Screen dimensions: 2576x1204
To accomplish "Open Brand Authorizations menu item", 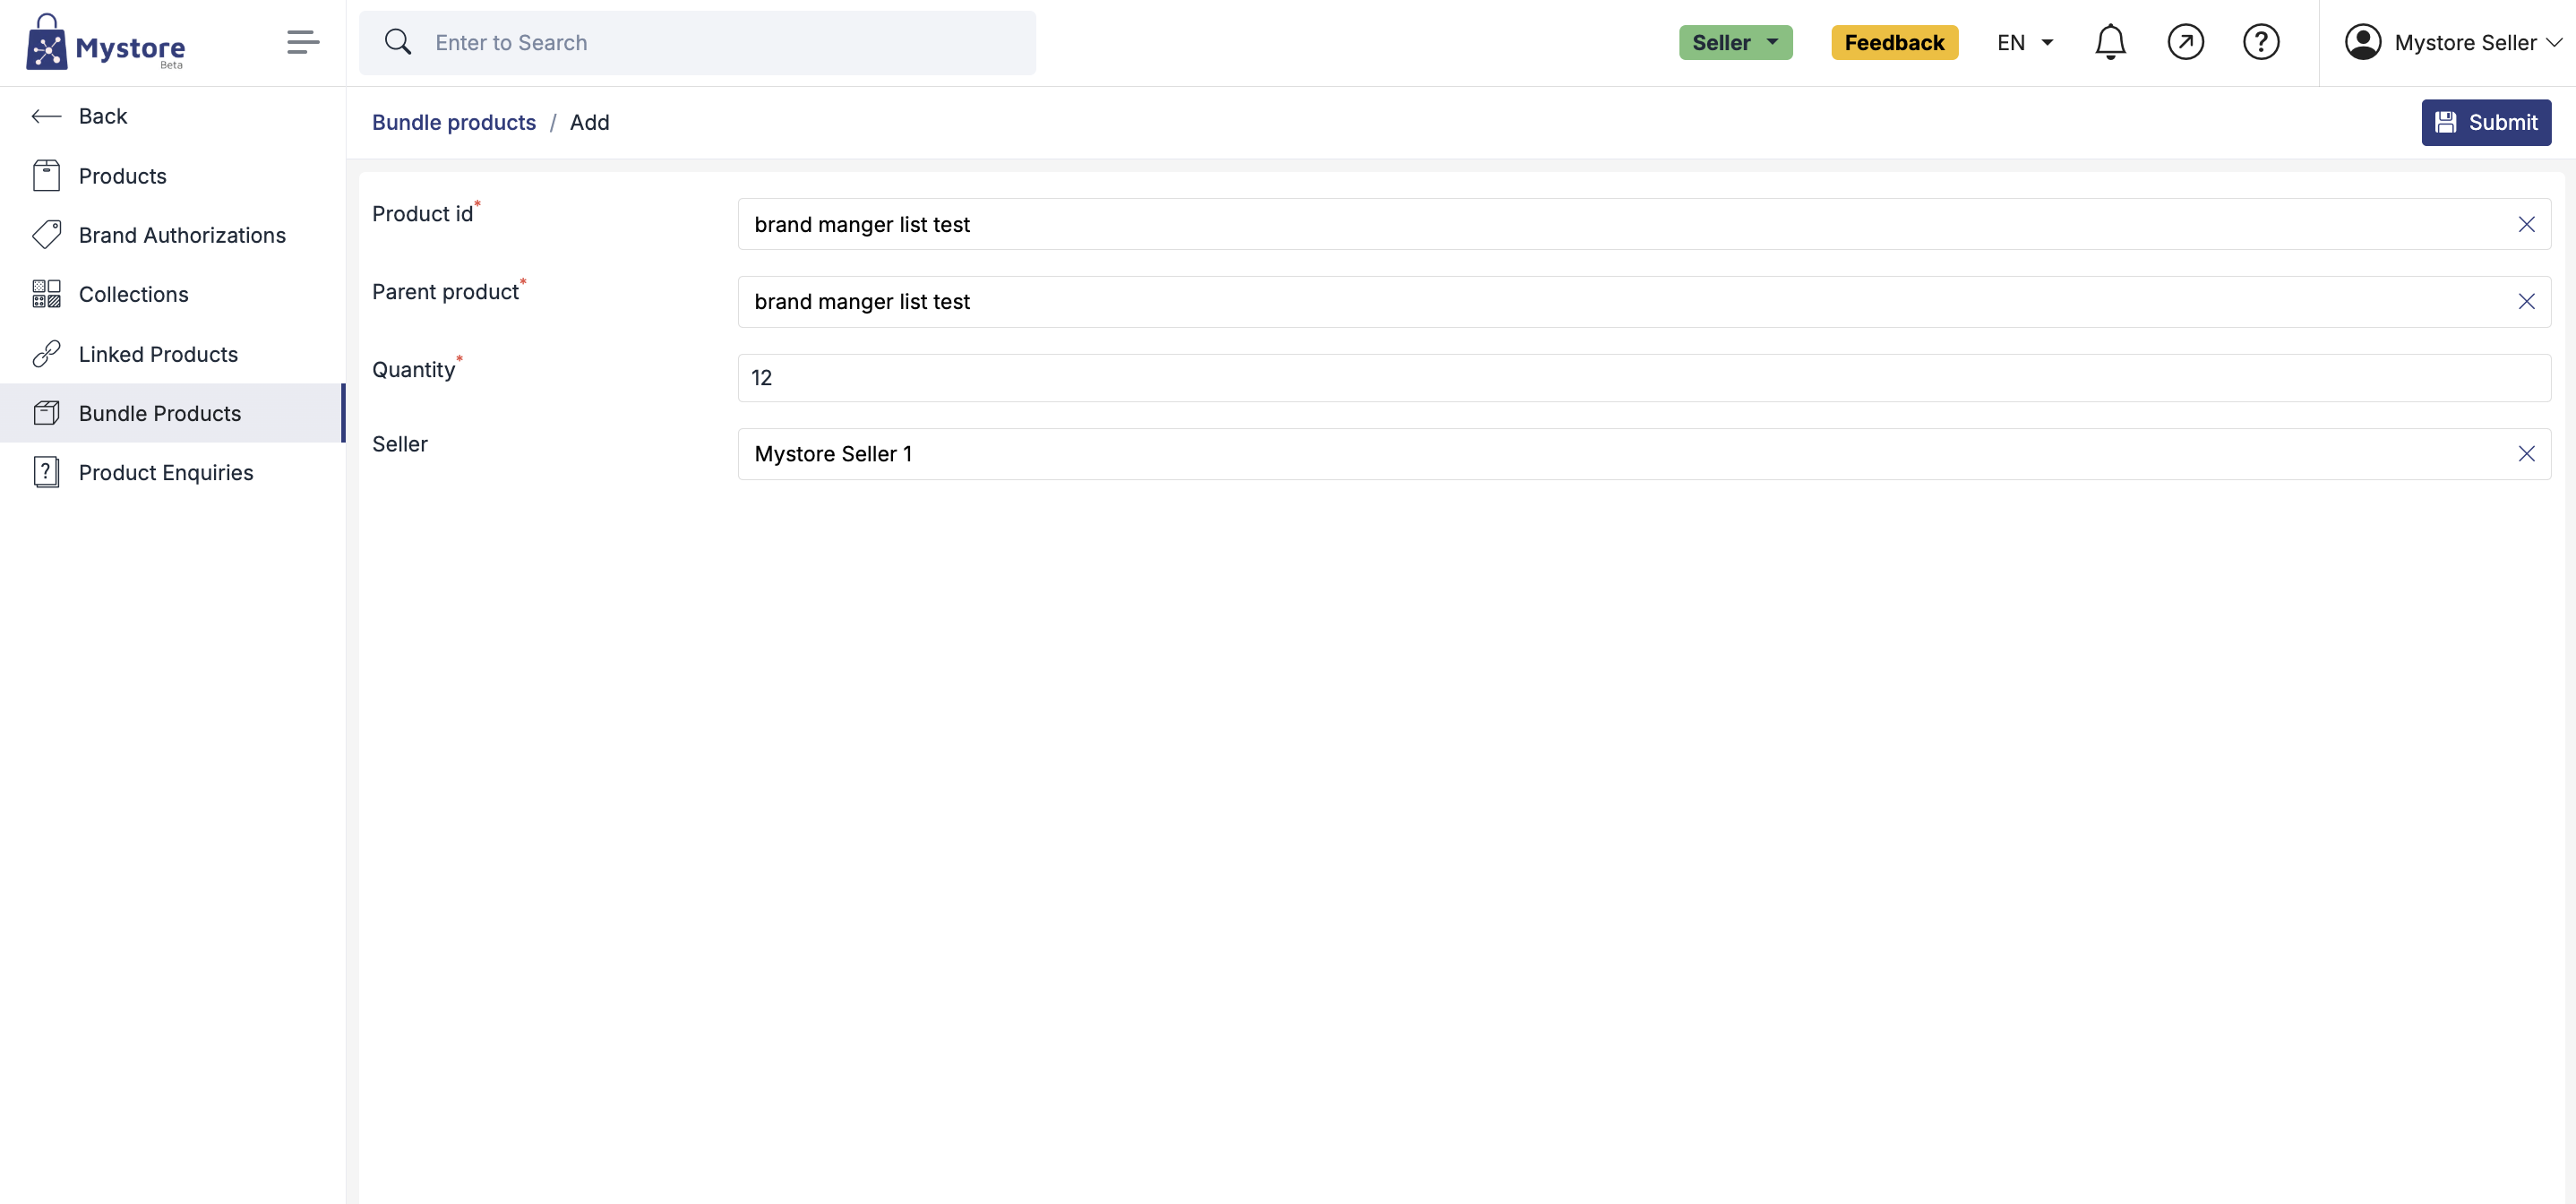I will [x=182, y=235].
